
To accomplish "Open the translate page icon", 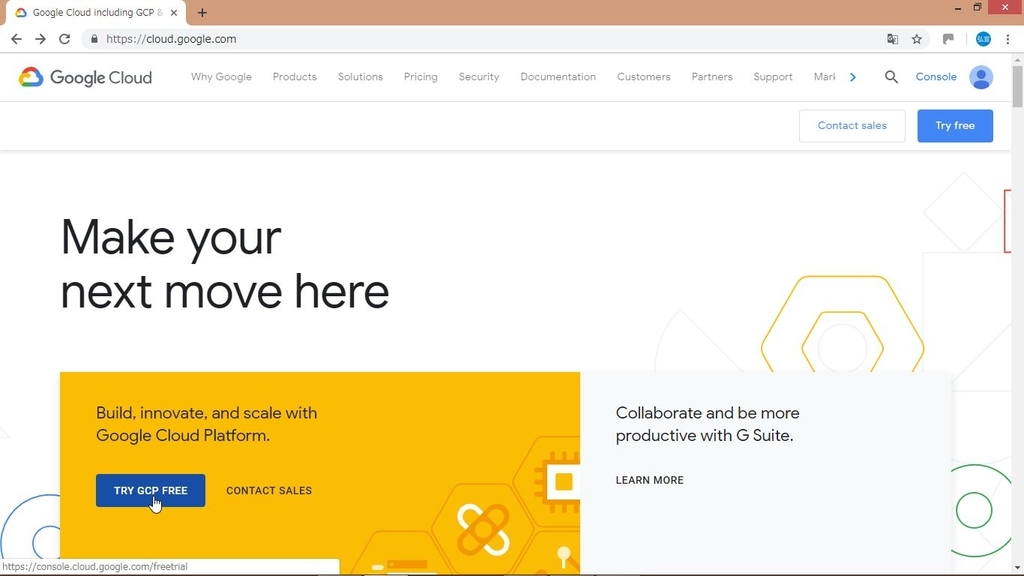I will [x=892, y=39].
